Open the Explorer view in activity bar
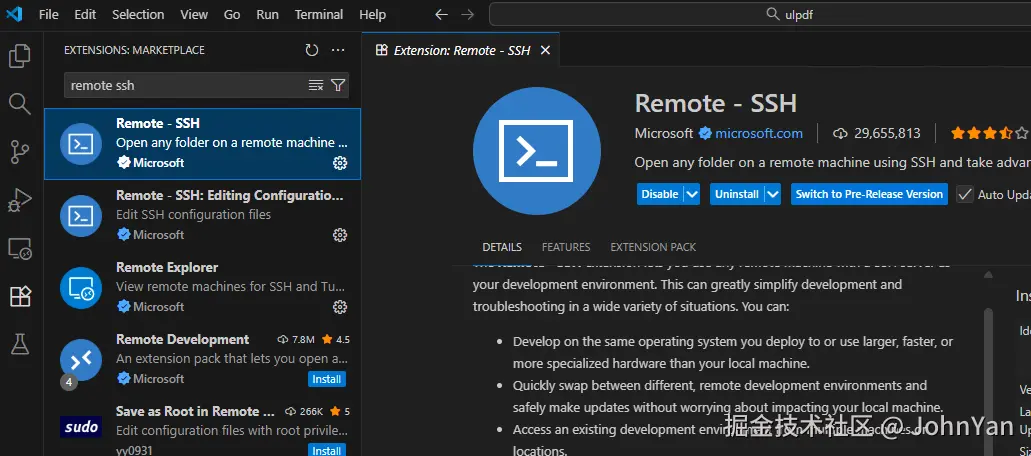 pyautogui.click(x=19, y=56)
